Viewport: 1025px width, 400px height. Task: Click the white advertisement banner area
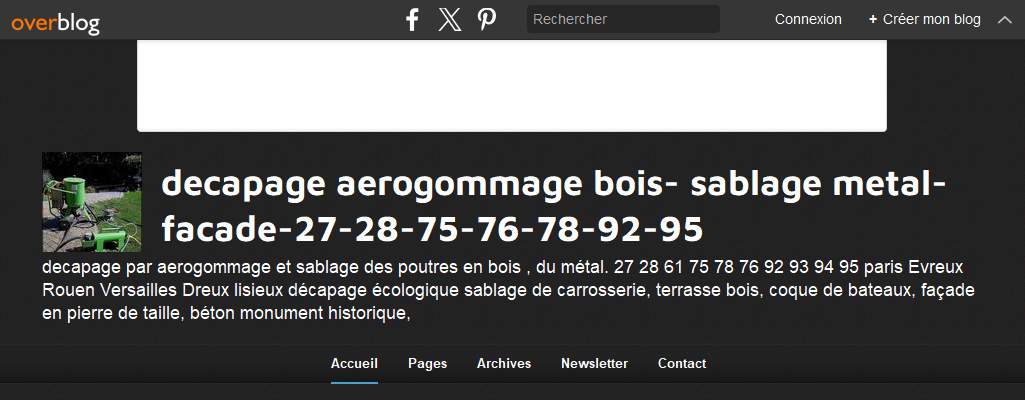(x=512, y=86)
